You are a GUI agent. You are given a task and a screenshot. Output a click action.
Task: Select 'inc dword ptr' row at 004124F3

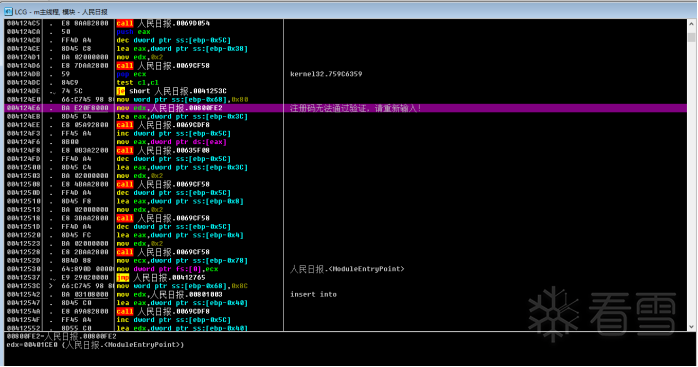[174, 133]
